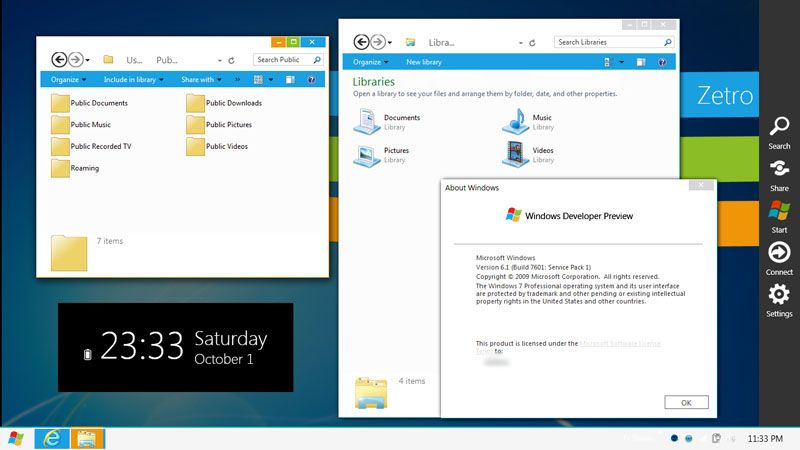
Task: Click address dropdown arrow in Libraries window
Action: tap(521, 43)
